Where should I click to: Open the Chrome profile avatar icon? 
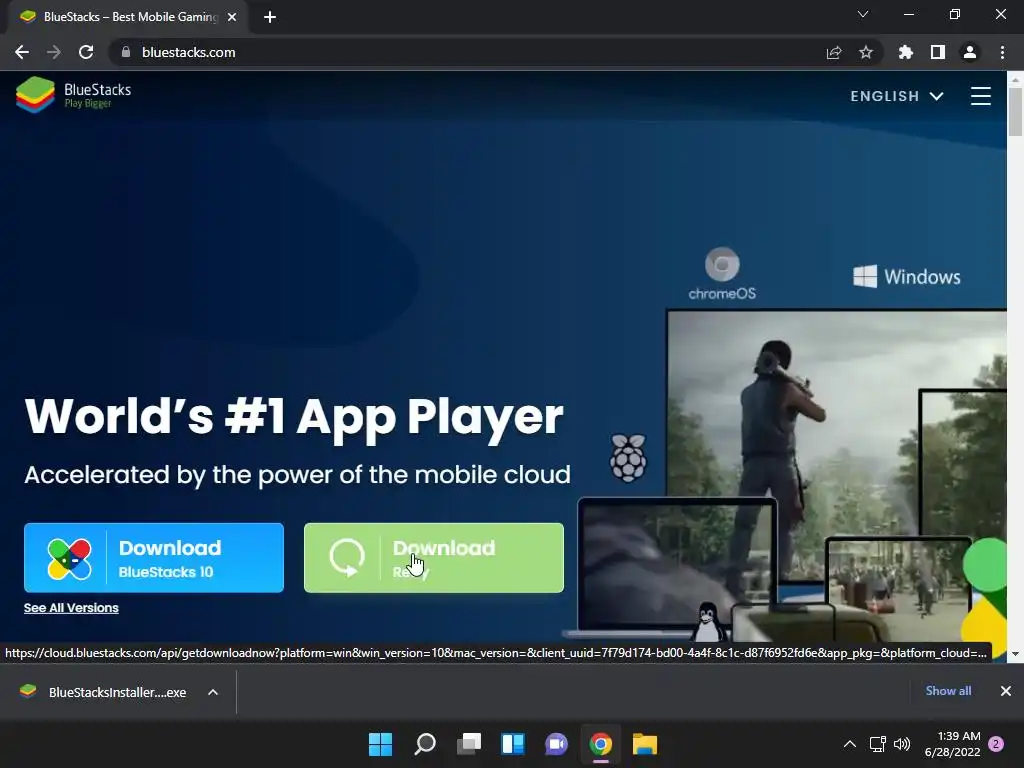(x=970, y=52)
